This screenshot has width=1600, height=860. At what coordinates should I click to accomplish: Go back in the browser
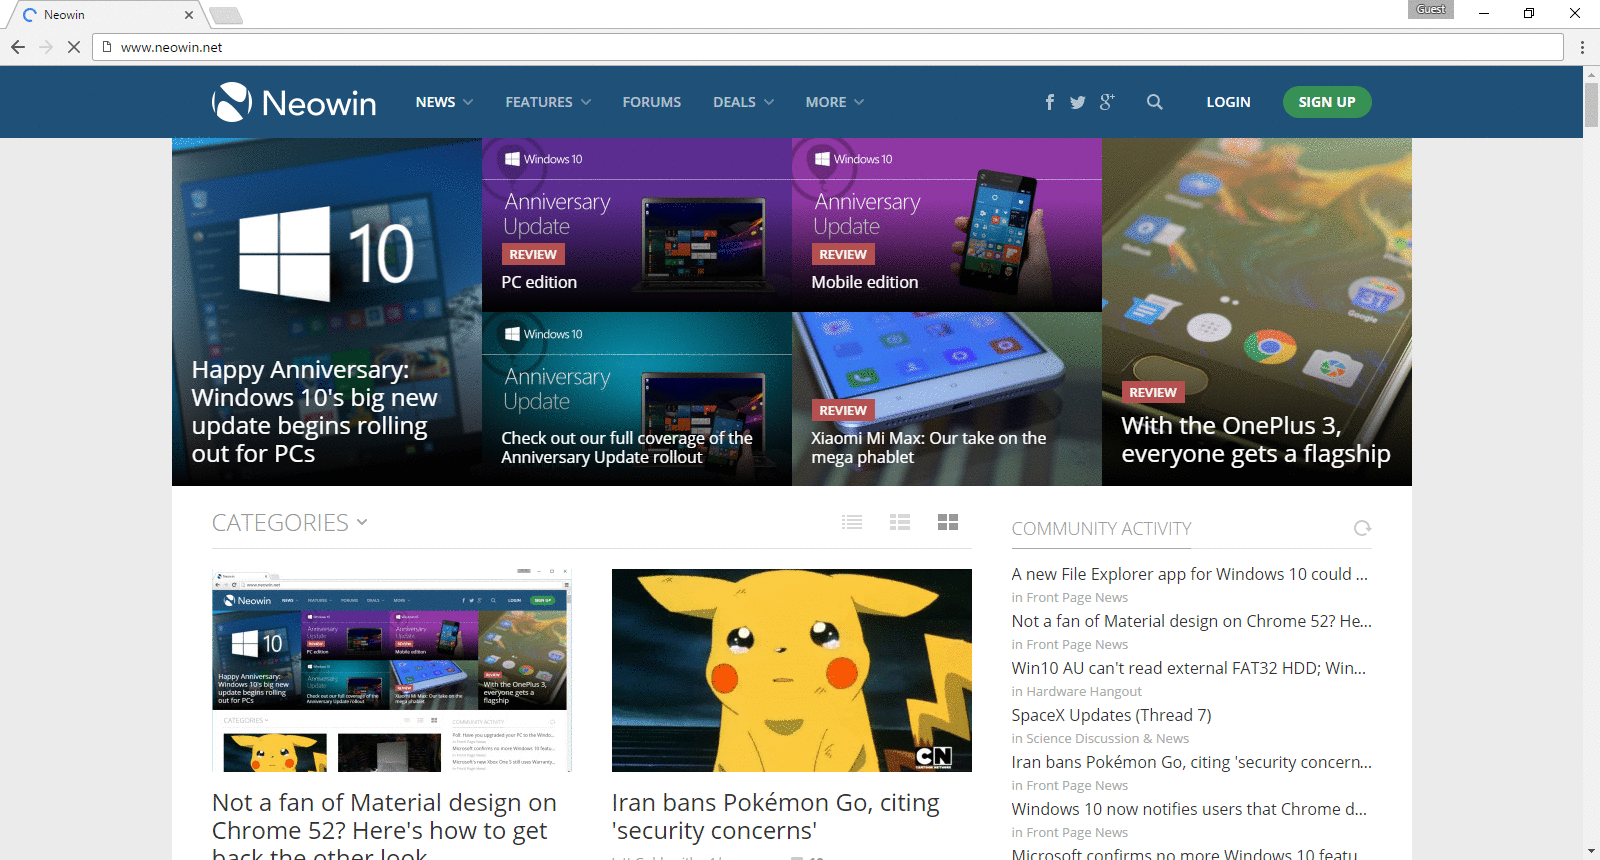tap(18, 47)
